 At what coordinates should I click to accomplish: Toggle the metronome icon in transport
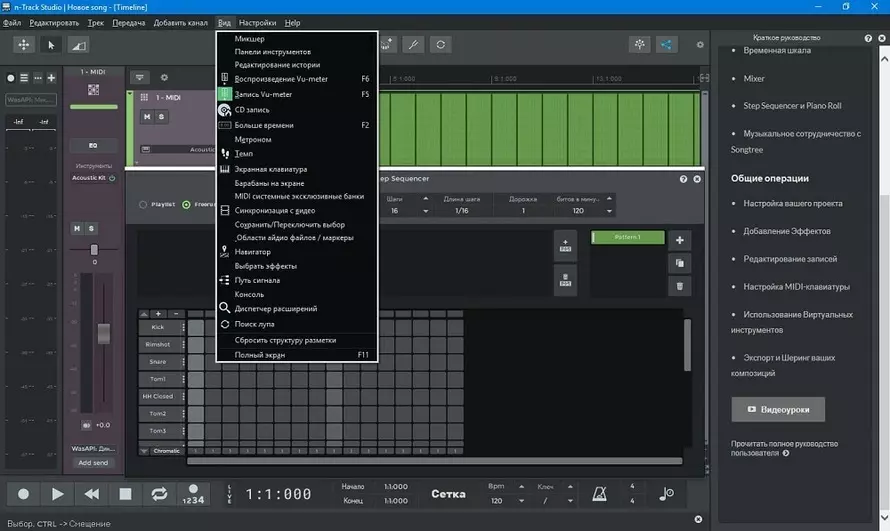pyautogui.click(x=599, y=494)
